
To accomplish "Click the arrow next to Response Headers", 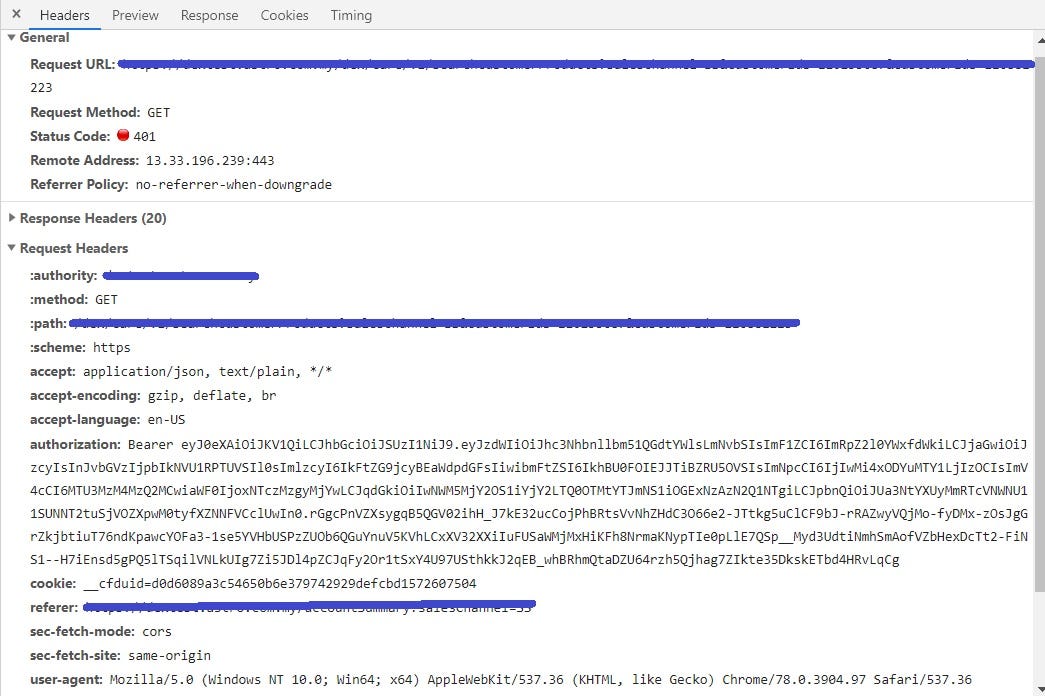I will point(12,218).
